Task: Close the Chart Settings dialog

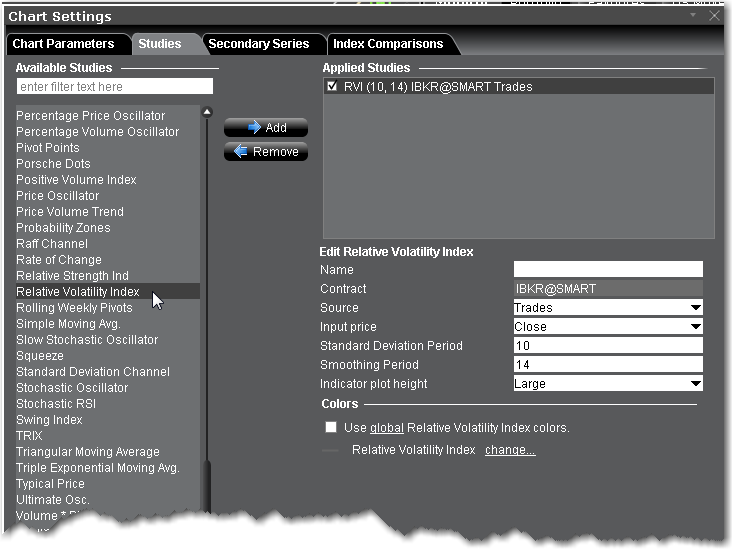Action: (714, 16)
